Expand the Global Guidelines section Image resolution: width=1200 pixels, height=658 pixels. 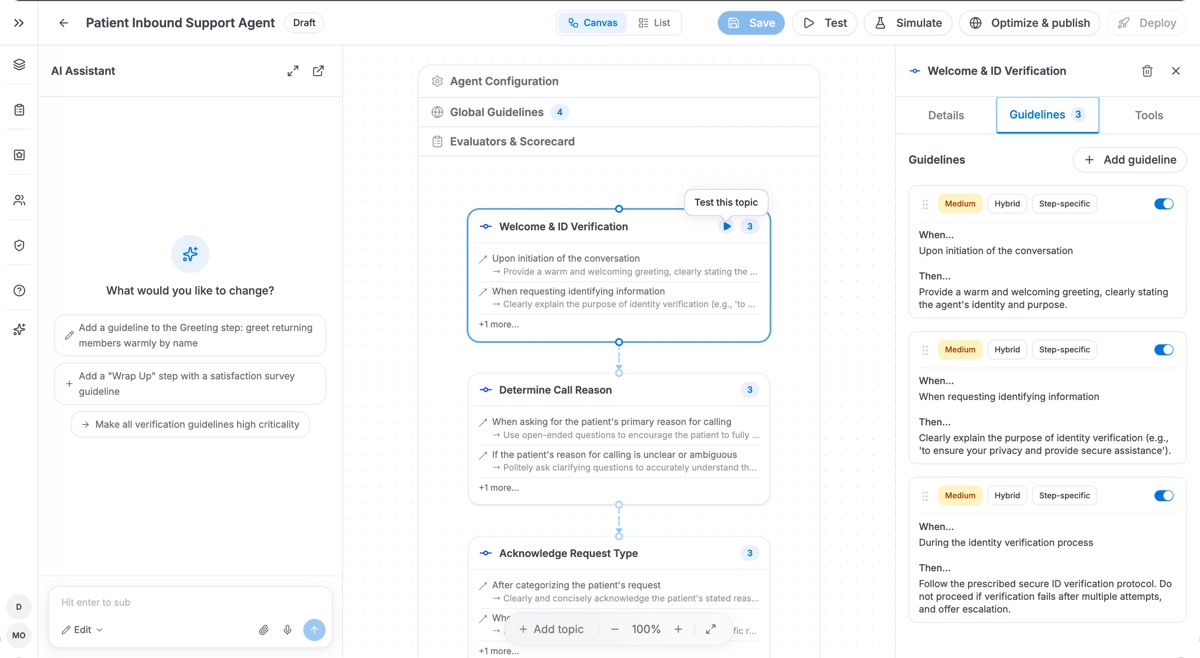click(x=619, y=112)
